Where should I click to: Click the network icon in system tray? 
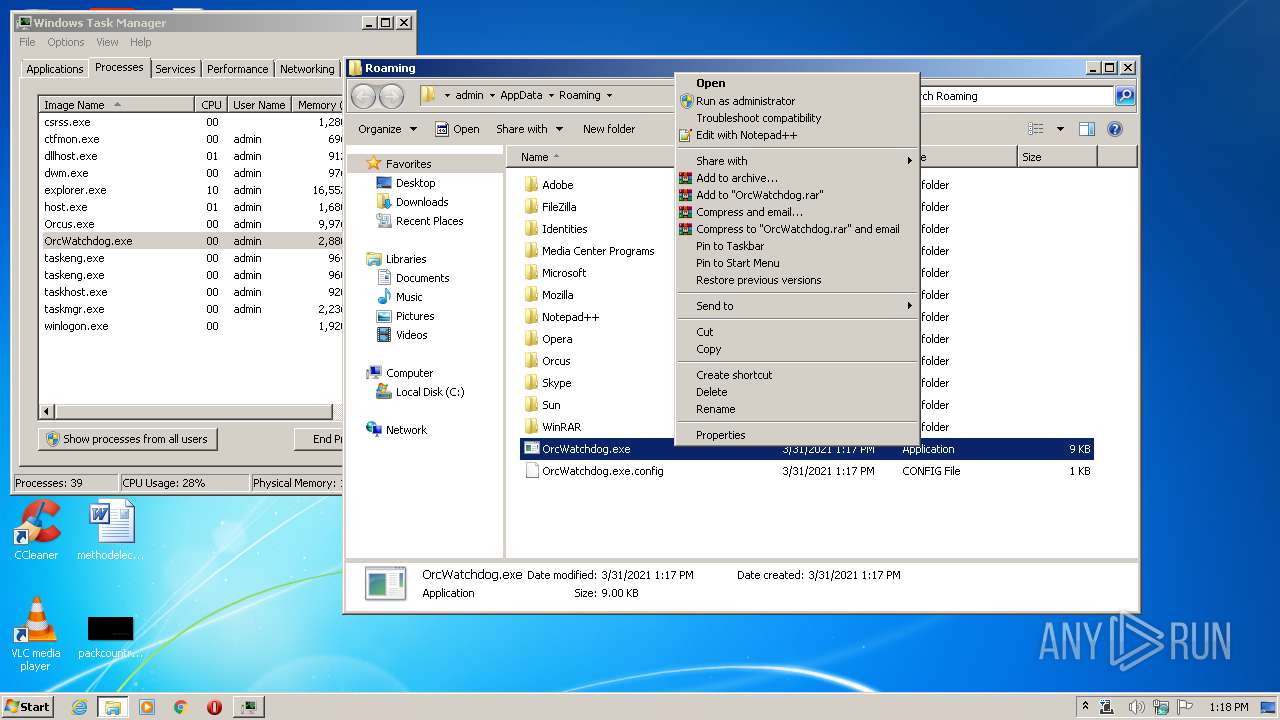1163,707
